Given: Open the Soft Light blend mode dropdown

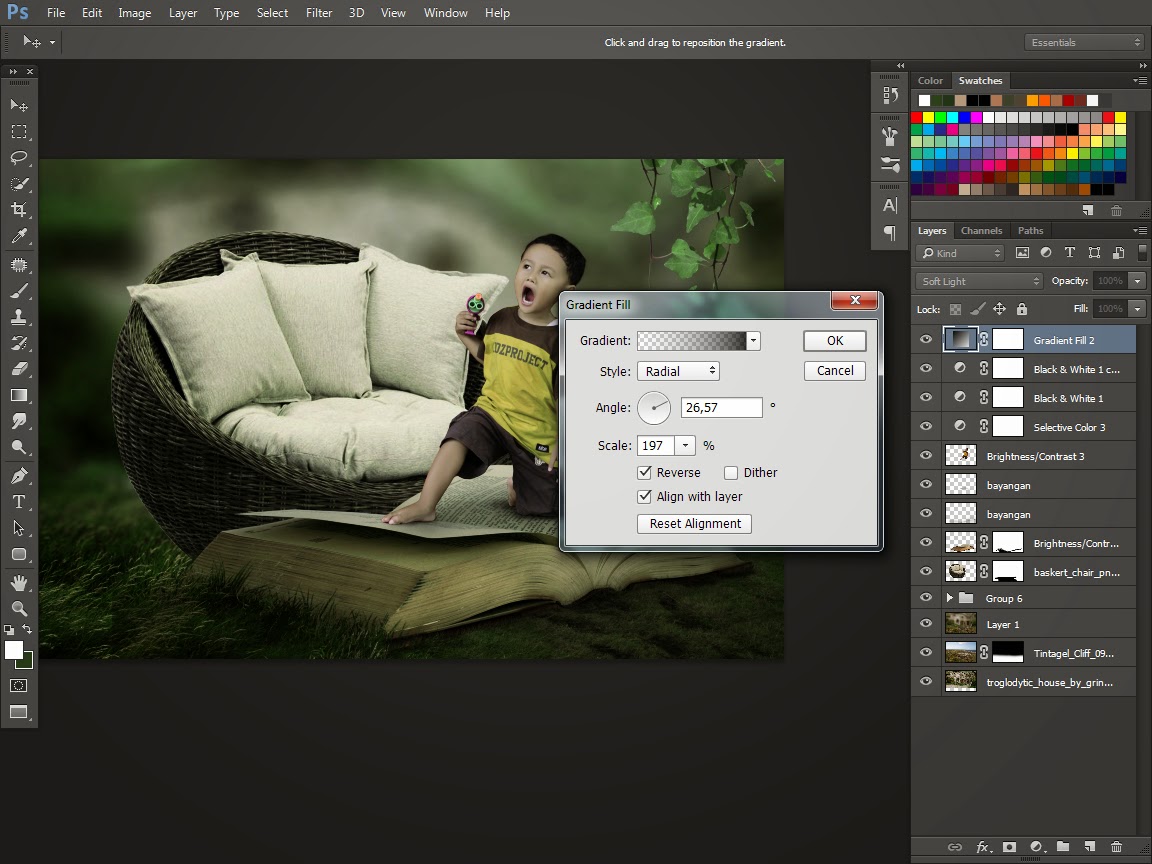Looking at the screenshot, I should (x=980, y=281).
